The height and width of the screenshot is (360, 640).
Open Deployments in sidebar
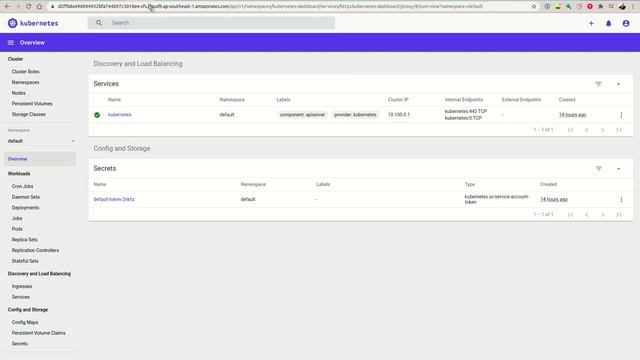click(25, 208)
